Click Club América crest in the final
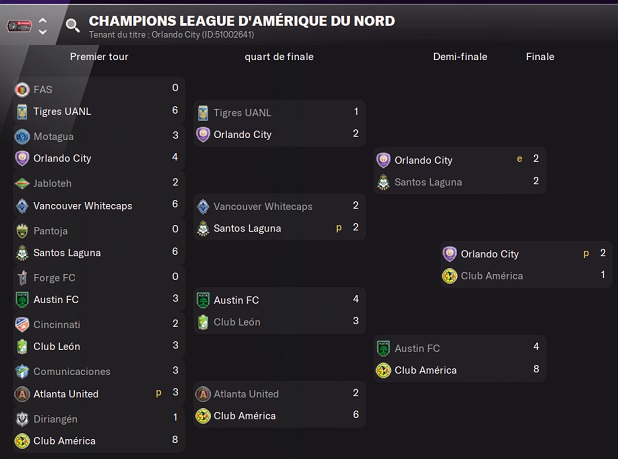618x459 pixels. 449,276
